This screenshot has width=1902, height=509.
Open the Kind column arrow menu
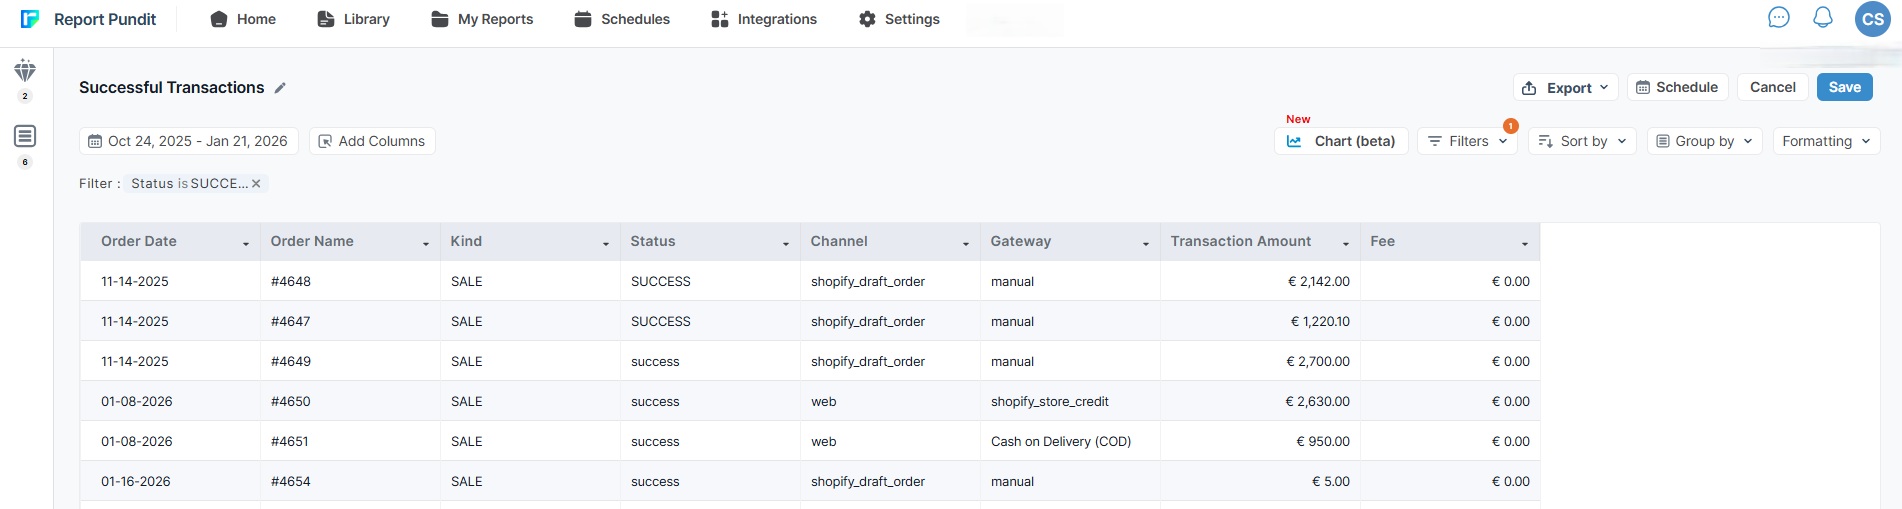point(606,243)
